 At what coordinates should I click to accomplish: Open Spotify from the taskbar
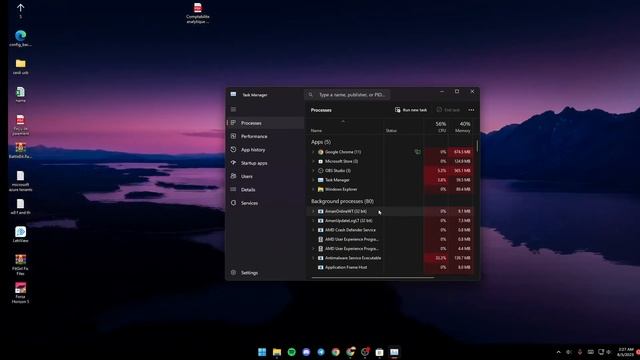click(x=291, y=352)
